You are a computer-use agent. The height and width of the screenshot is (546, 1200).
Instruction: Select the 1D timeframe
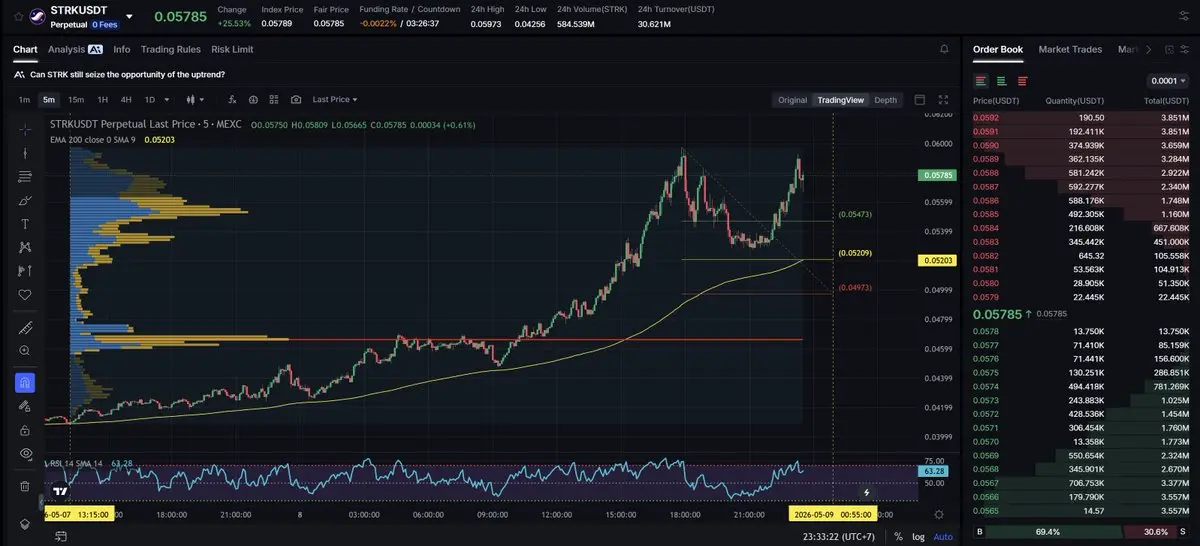click(x=150, y=100)
